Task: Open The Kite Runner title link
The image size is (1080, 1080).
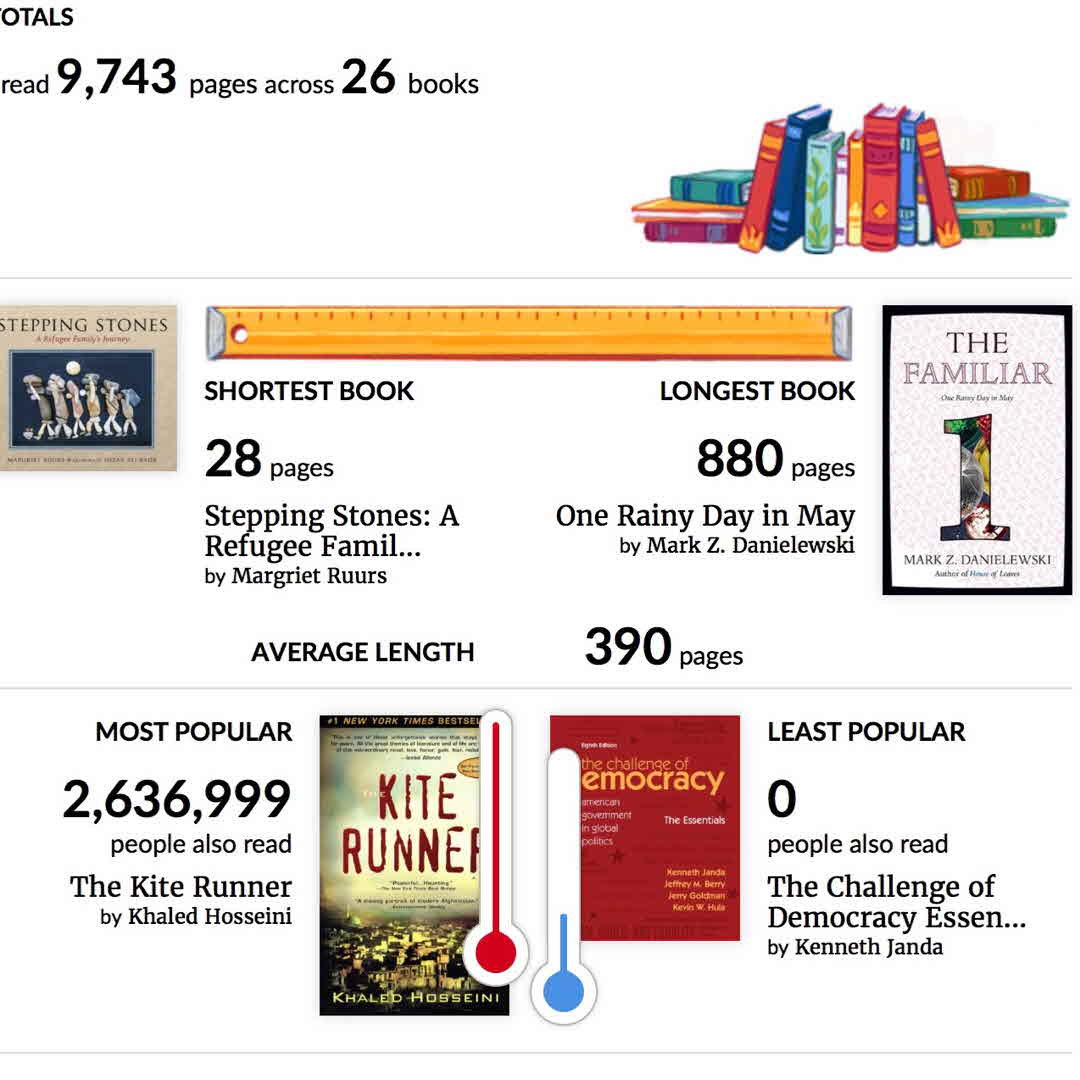Action: tap(181, 887)
